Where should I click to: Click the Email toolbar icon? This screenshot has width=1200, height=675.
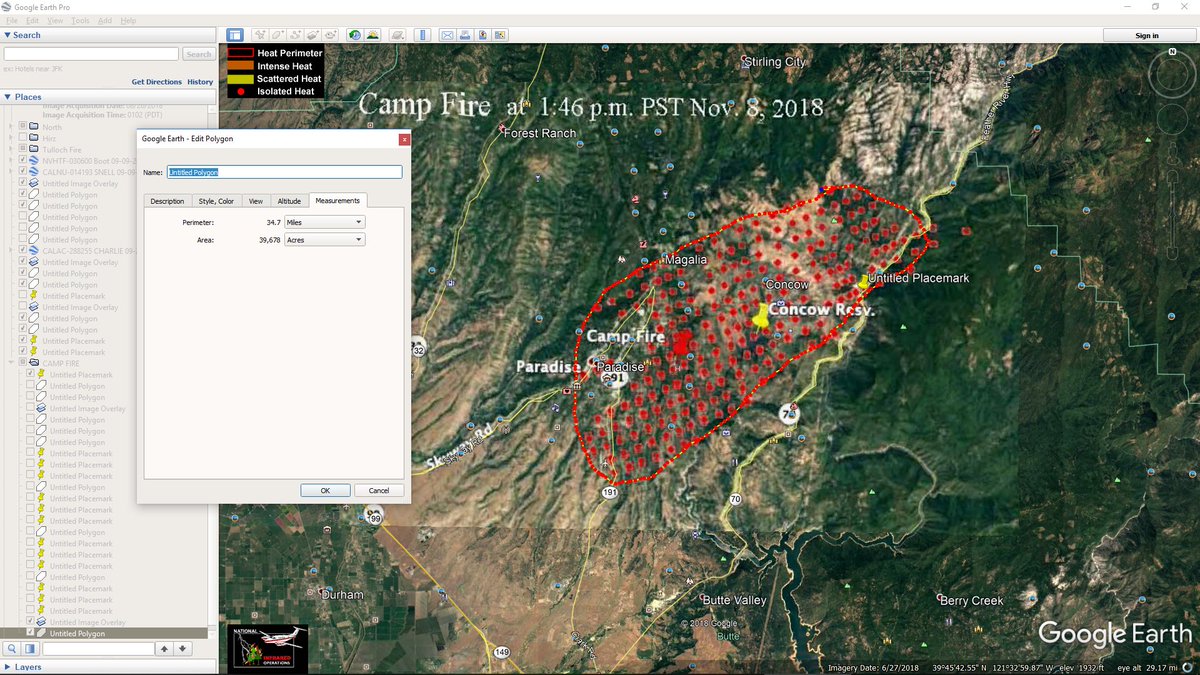coord(448,35)
